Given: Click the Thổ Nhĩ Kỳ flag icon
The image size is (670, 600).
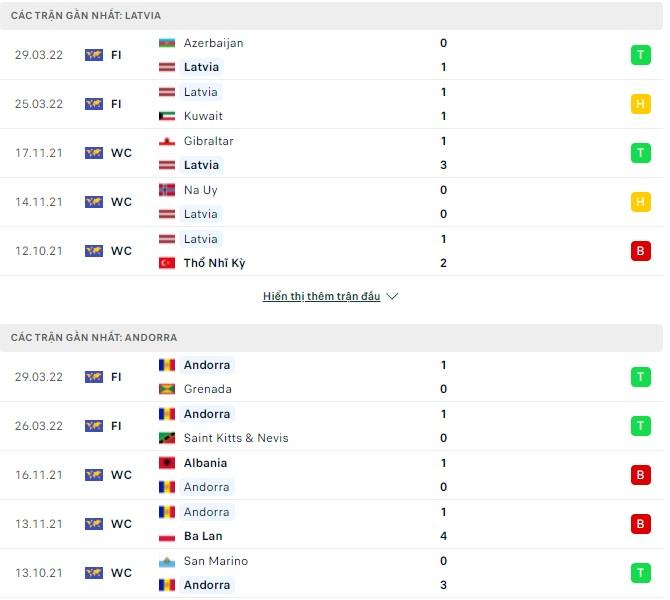Looking at the screenshot, I should (x=167, y=263).
